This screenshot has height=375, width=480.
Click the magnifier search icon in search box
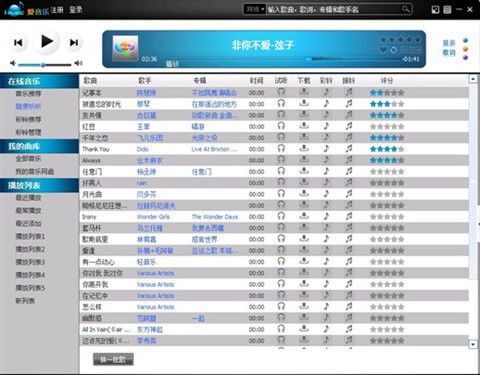(x=406, y=9)
